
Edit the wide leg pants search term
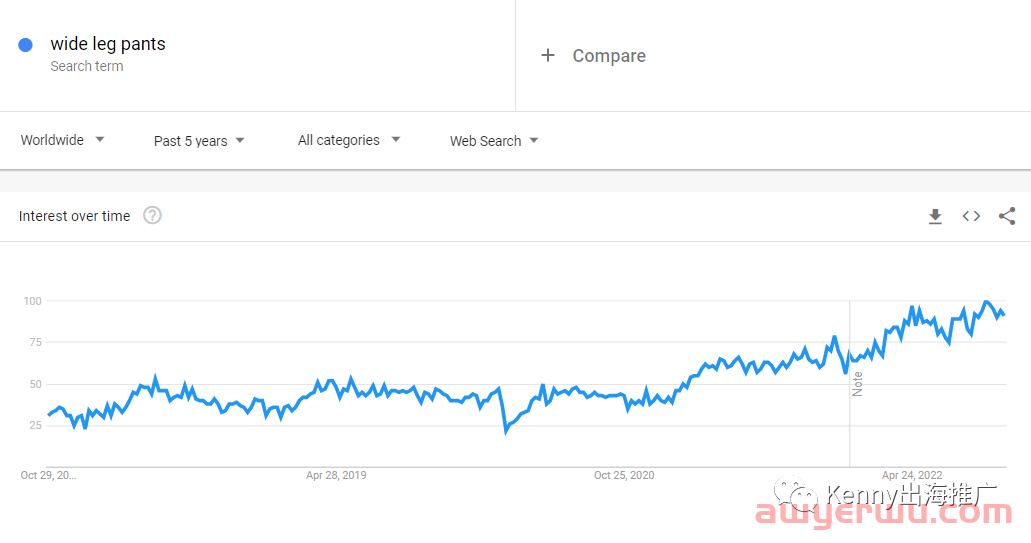pyautogui.click(x=108, y=44)
